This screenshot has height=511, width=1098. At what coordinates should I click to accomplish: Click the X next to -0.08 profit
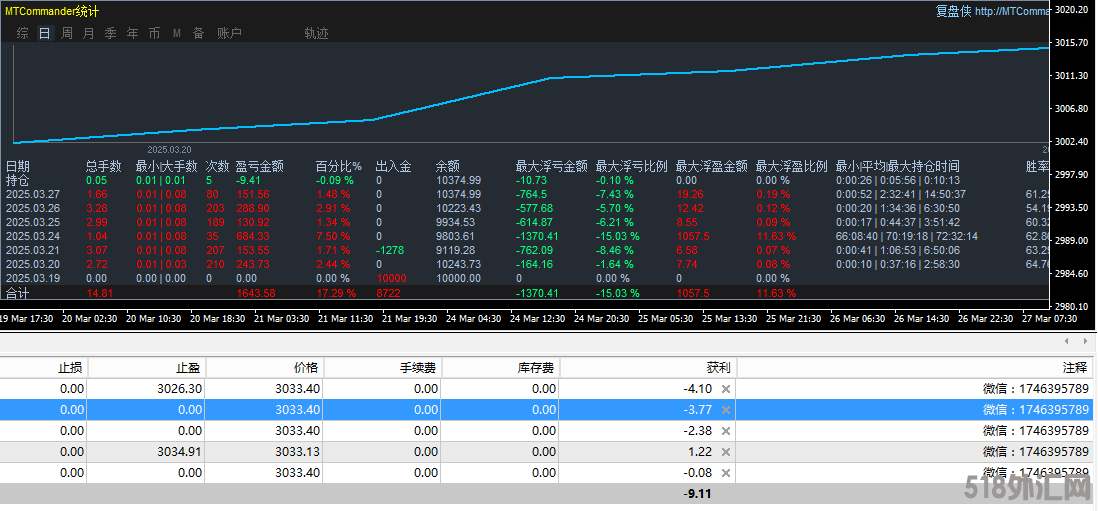[726, 472]
